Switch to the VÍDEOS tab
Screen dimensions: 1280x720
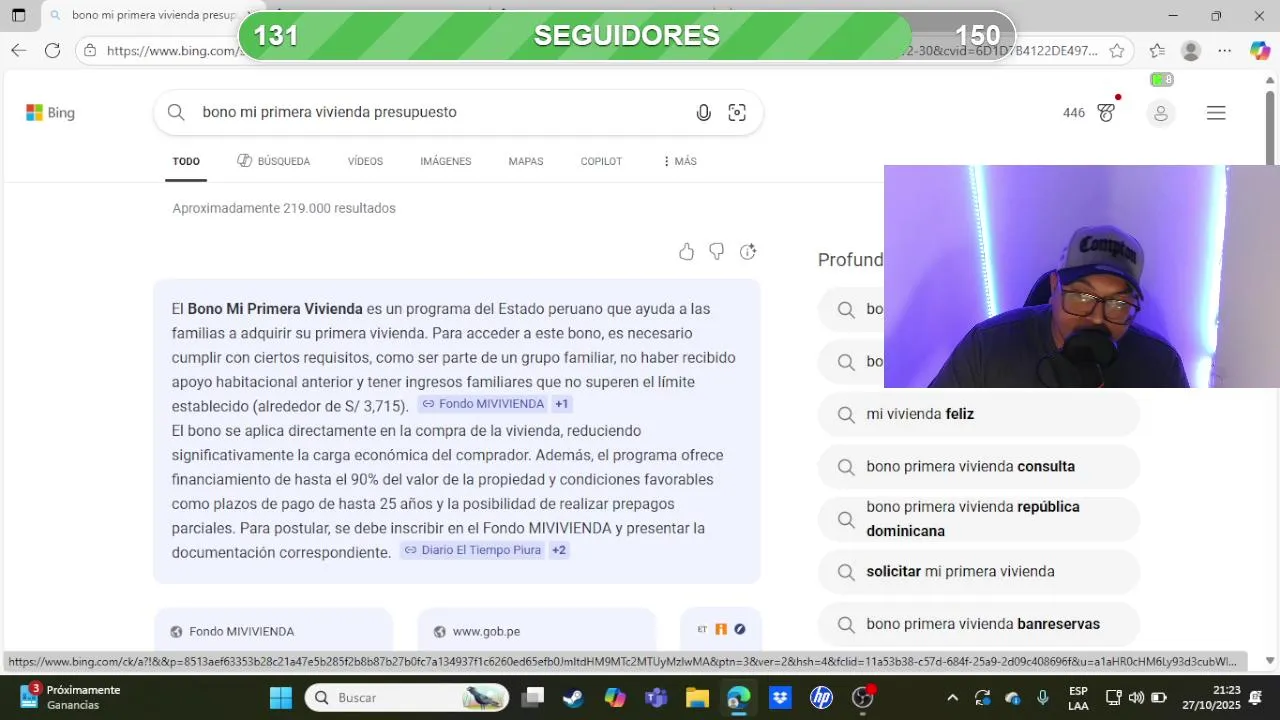pyautogui.click(x=365, y=161)
